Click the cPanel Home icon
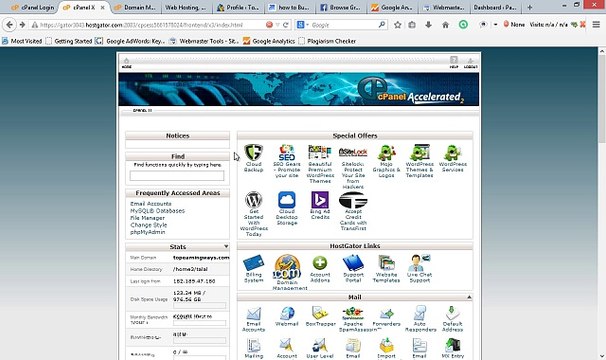Screen dimensions: 606x360 126,62
